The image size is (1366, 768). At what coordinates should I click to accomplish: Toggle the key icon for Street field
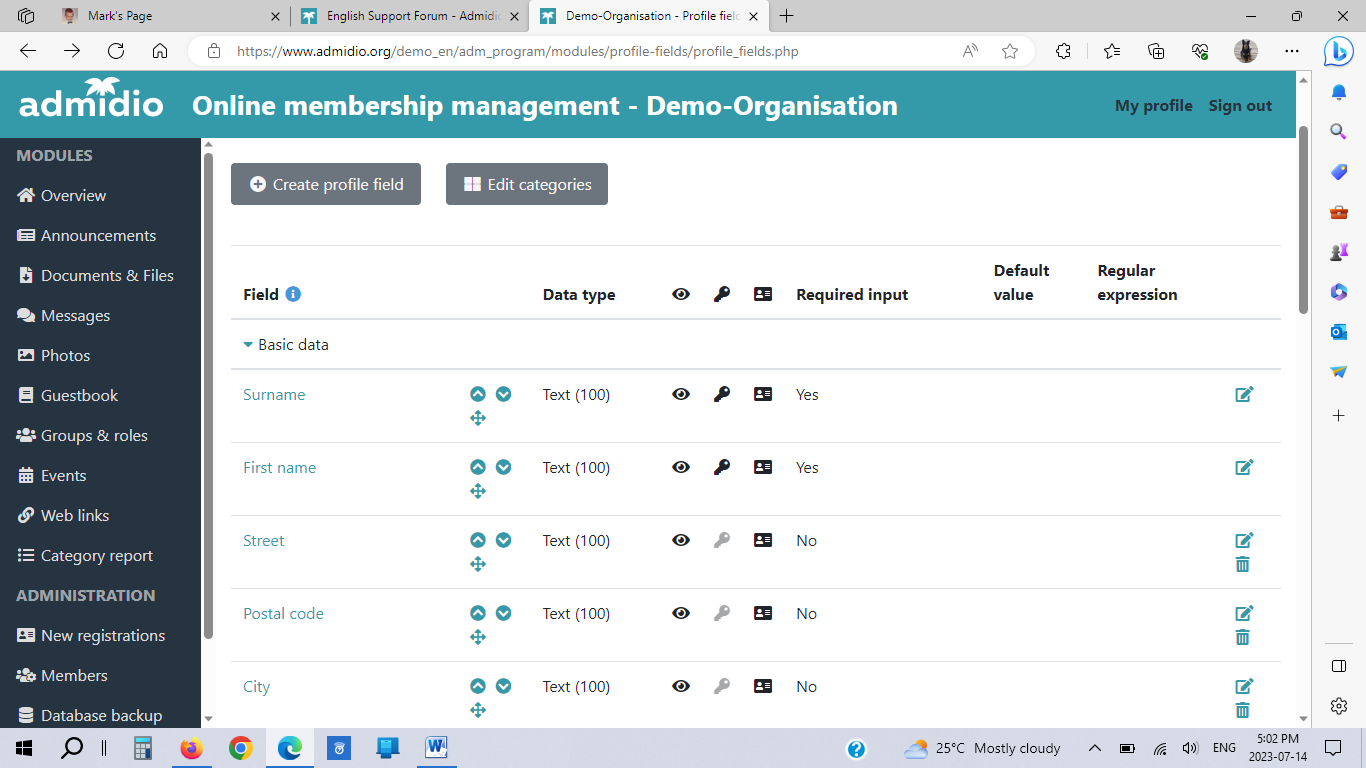(x=722, y=540)
